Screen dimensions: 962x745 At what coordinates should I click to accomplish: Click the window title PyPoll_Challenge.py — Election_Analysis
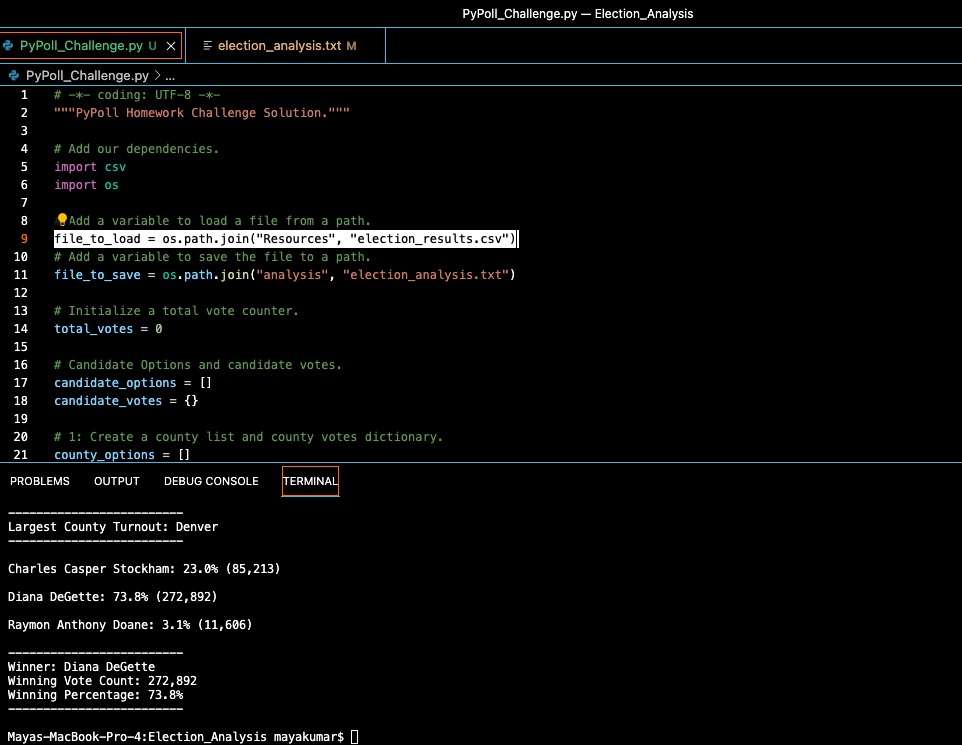(x=577, y=14)
